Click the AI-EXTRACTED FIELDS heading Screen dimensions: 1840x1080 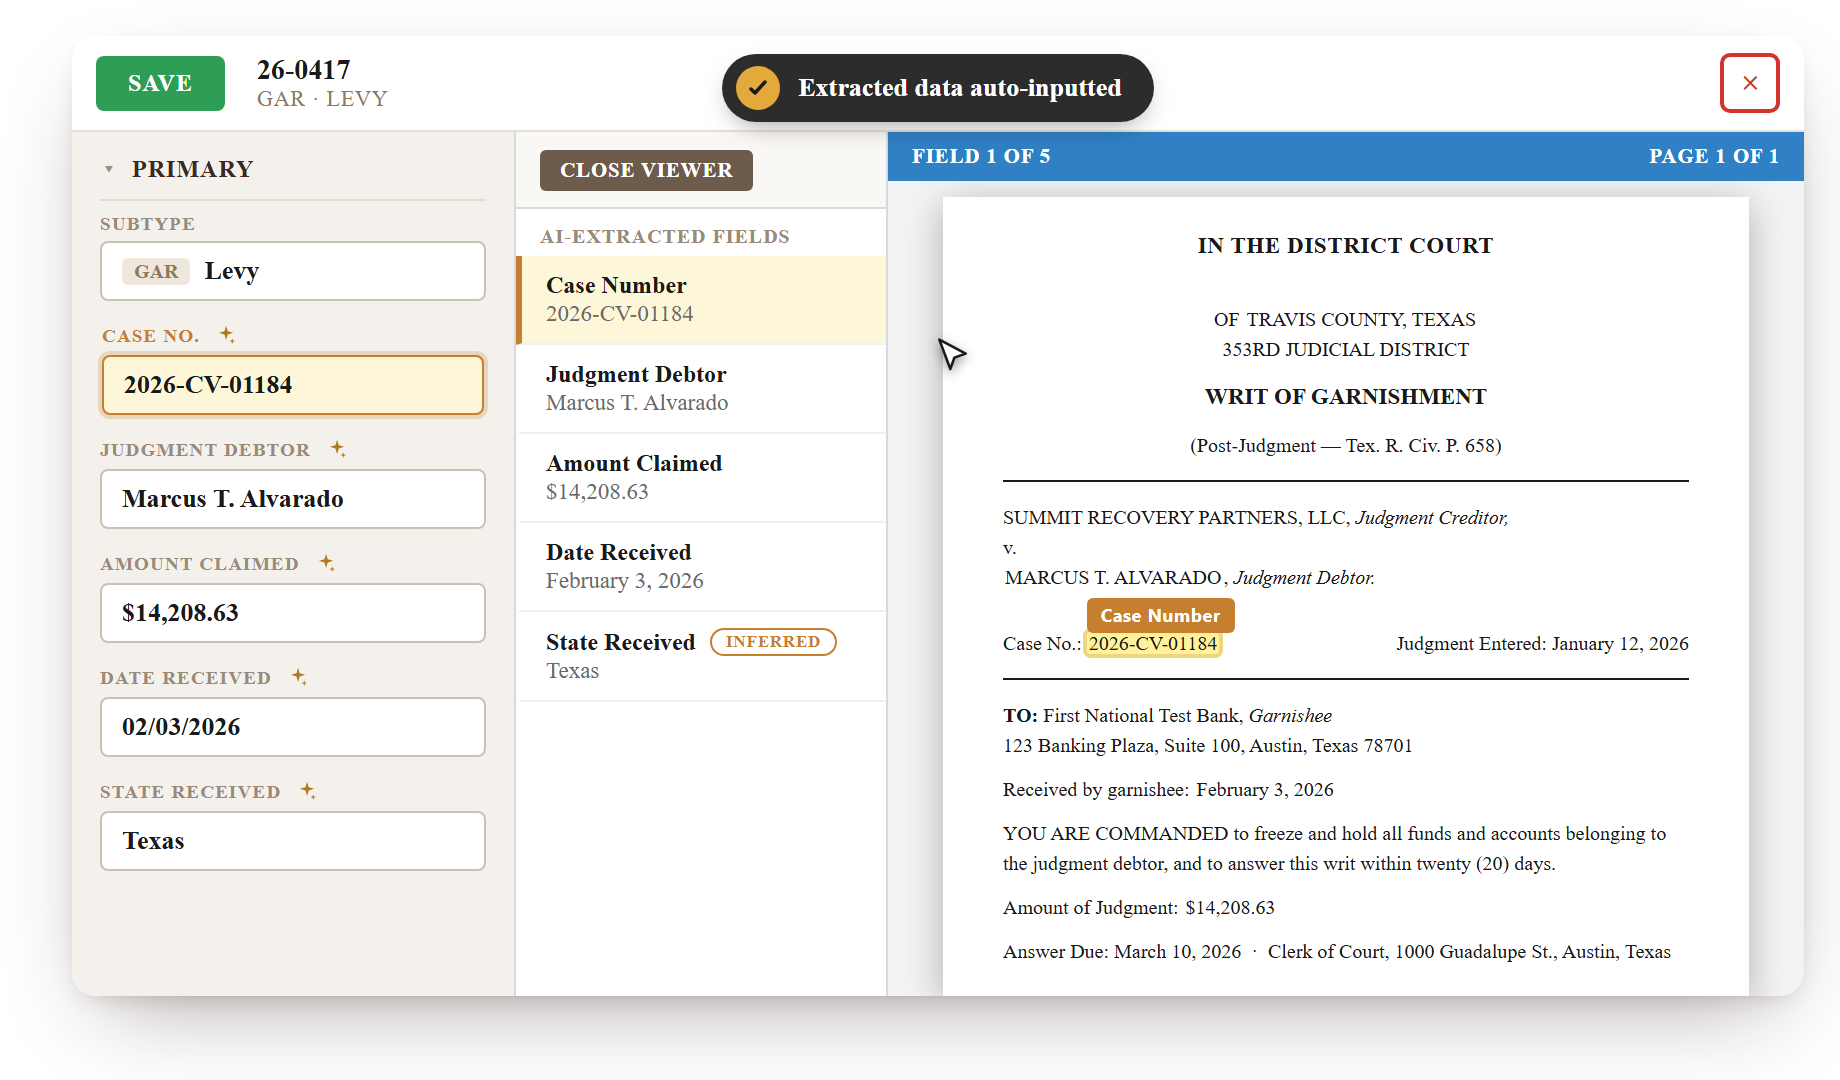[665, 237]
